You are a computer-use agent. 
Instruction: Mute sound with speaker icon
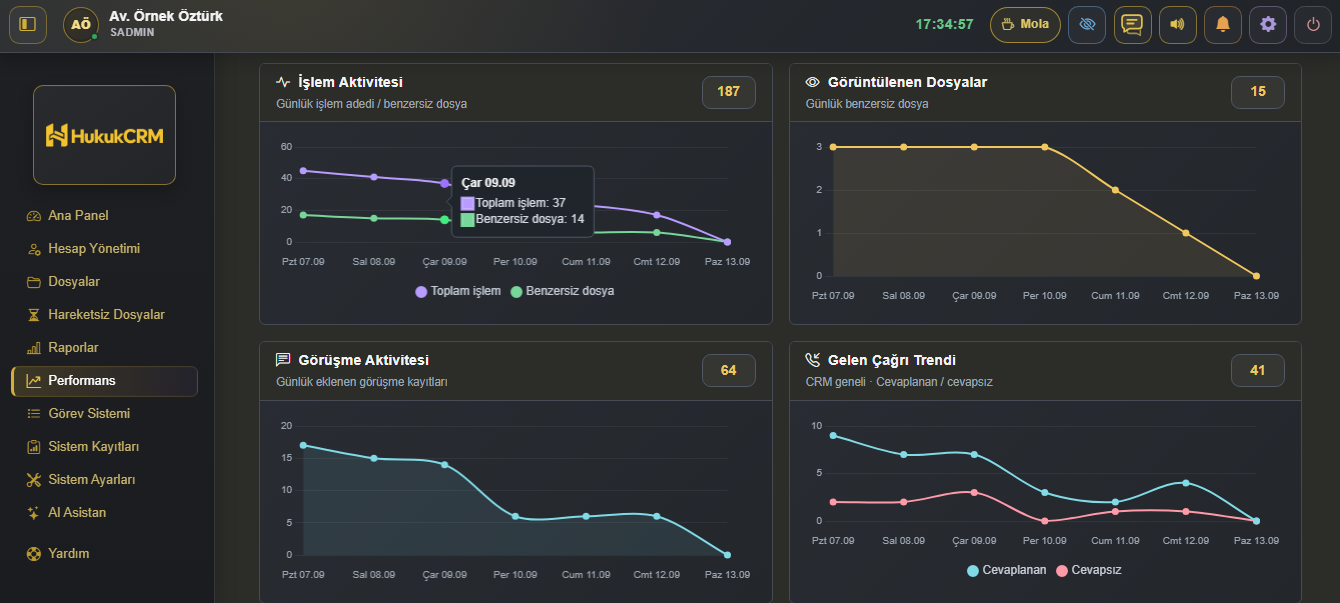coord(1177,24)
